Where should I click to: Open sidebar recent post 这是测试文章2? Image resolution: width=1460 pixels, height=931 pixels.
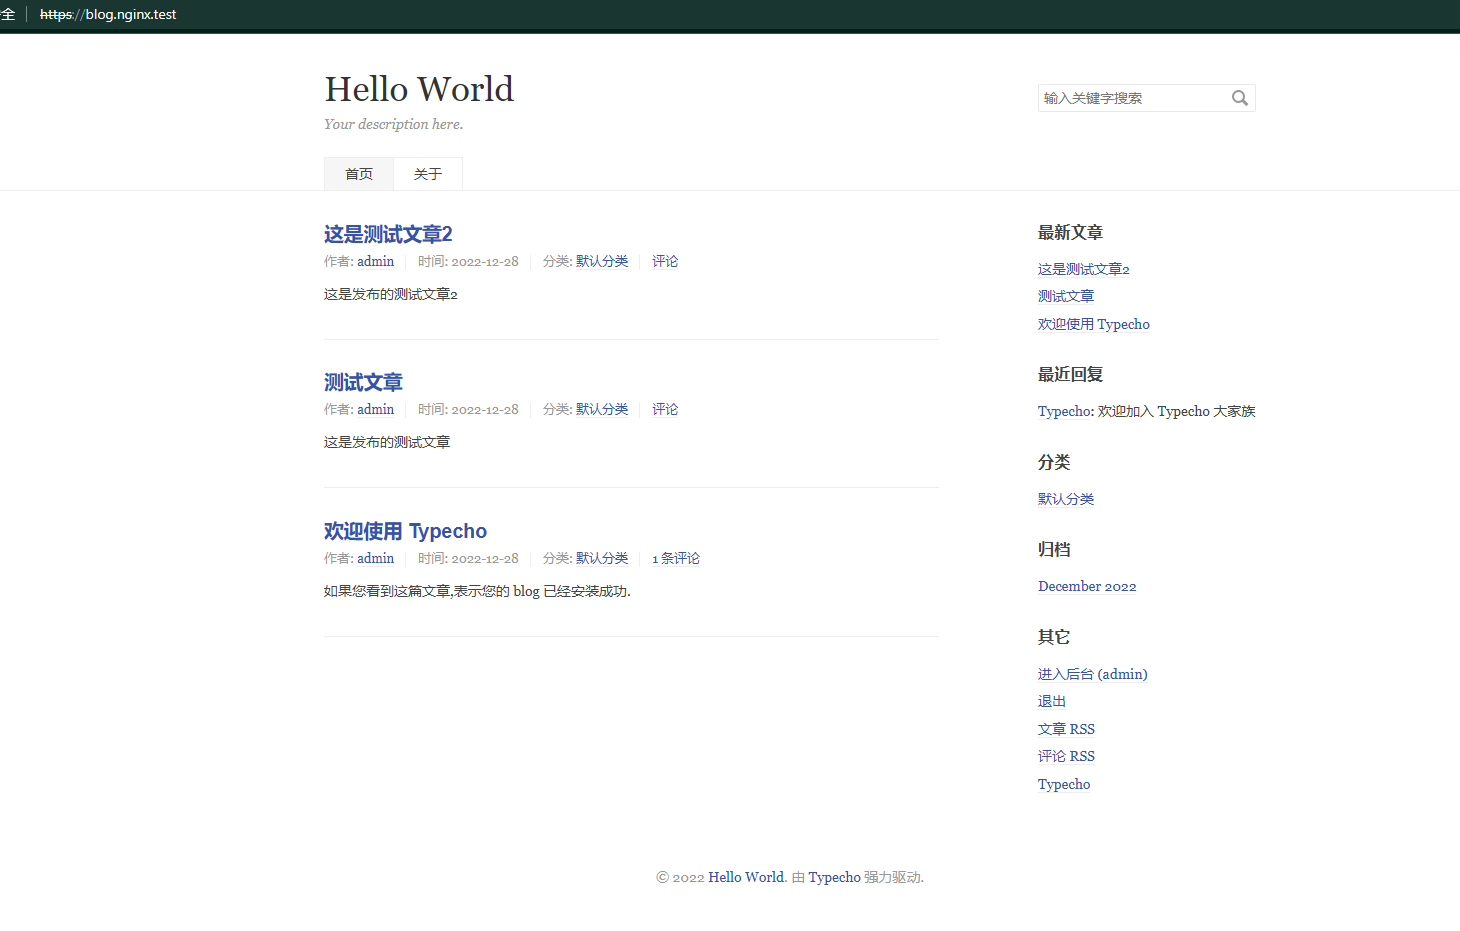point(1084,269)
